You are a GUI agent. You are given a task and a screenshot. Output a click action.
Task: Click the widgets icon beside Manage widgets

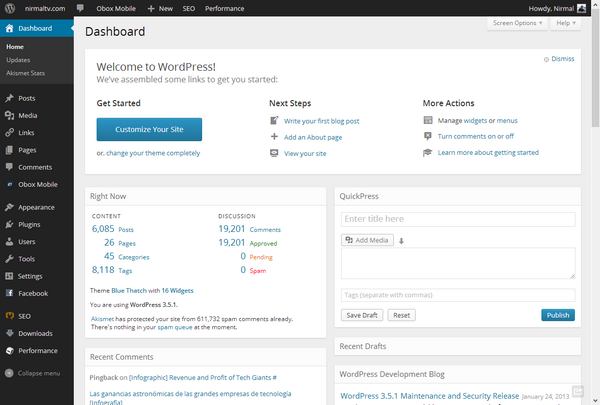[428, 120]
